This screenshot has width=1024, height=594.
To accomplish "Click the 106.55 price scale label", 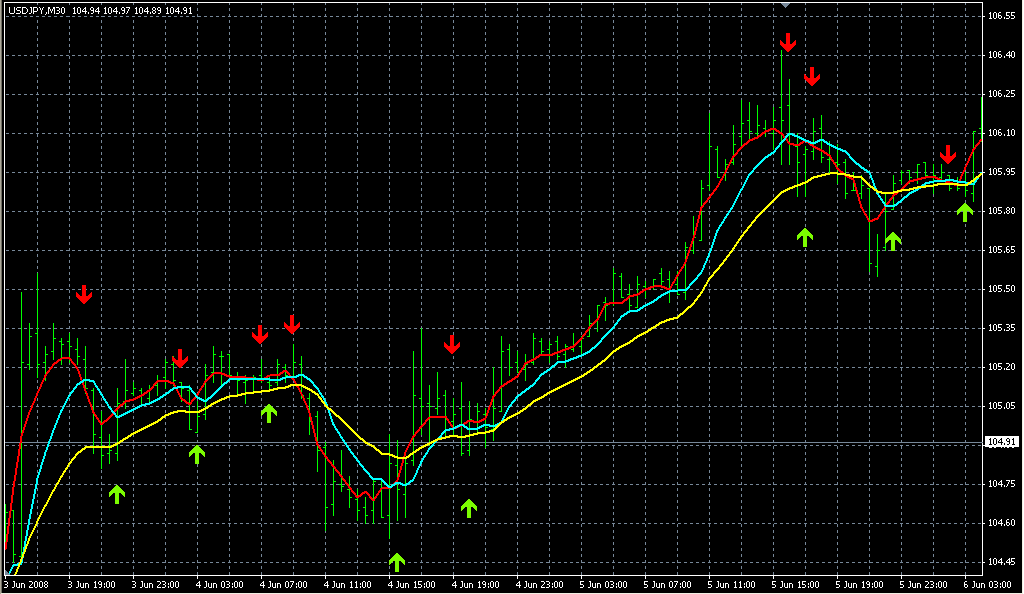I will 1002,17.
